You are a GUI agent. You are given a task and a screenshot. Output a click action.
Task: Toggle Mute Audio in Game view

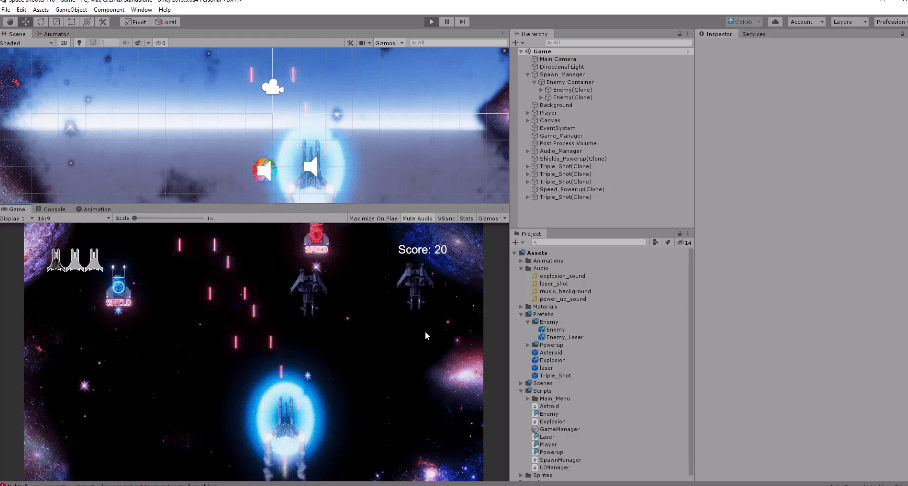[419, 218]
